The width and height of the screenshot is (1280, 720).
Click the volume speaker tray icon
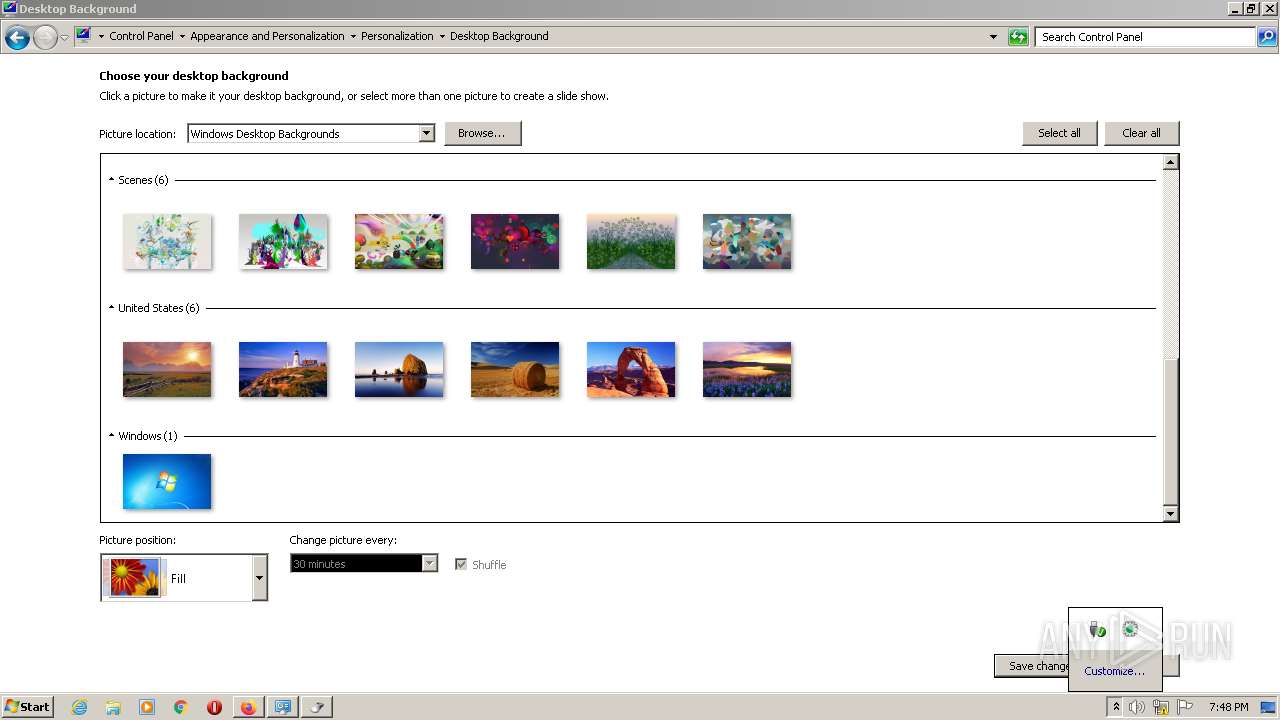(1137, 707)
